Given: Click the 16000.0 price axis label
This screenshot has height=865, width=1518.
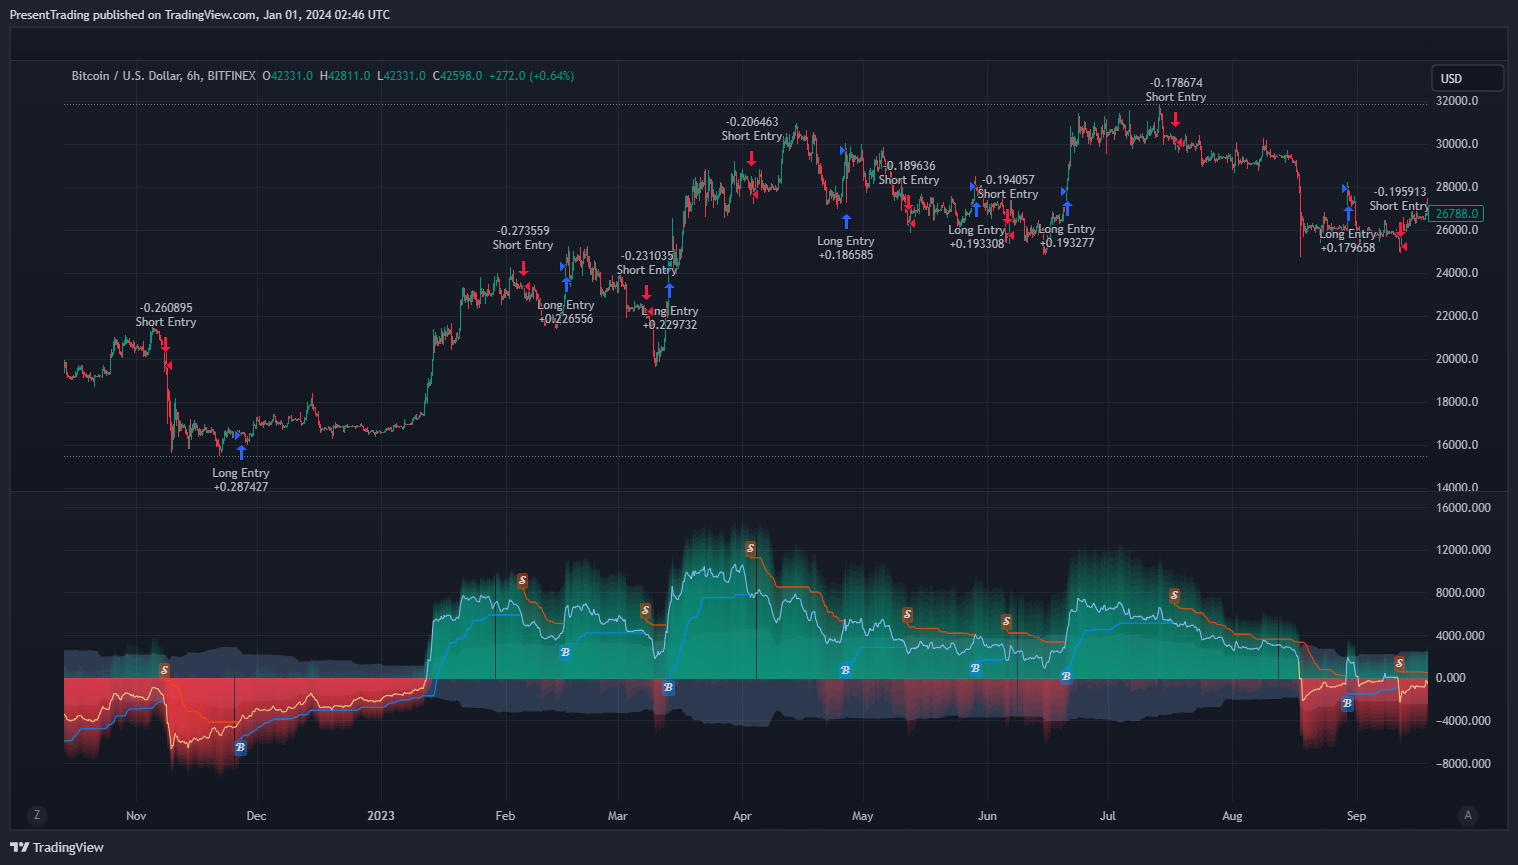Looking at the screenshot, I should pos(1457,445).
